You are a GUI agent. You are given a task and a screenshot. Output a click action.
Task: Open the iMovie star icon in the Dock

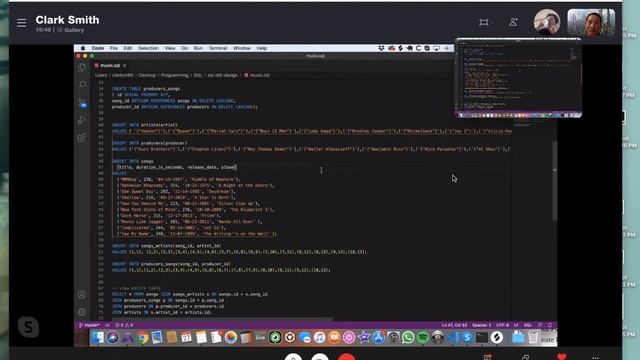(363, 338)
